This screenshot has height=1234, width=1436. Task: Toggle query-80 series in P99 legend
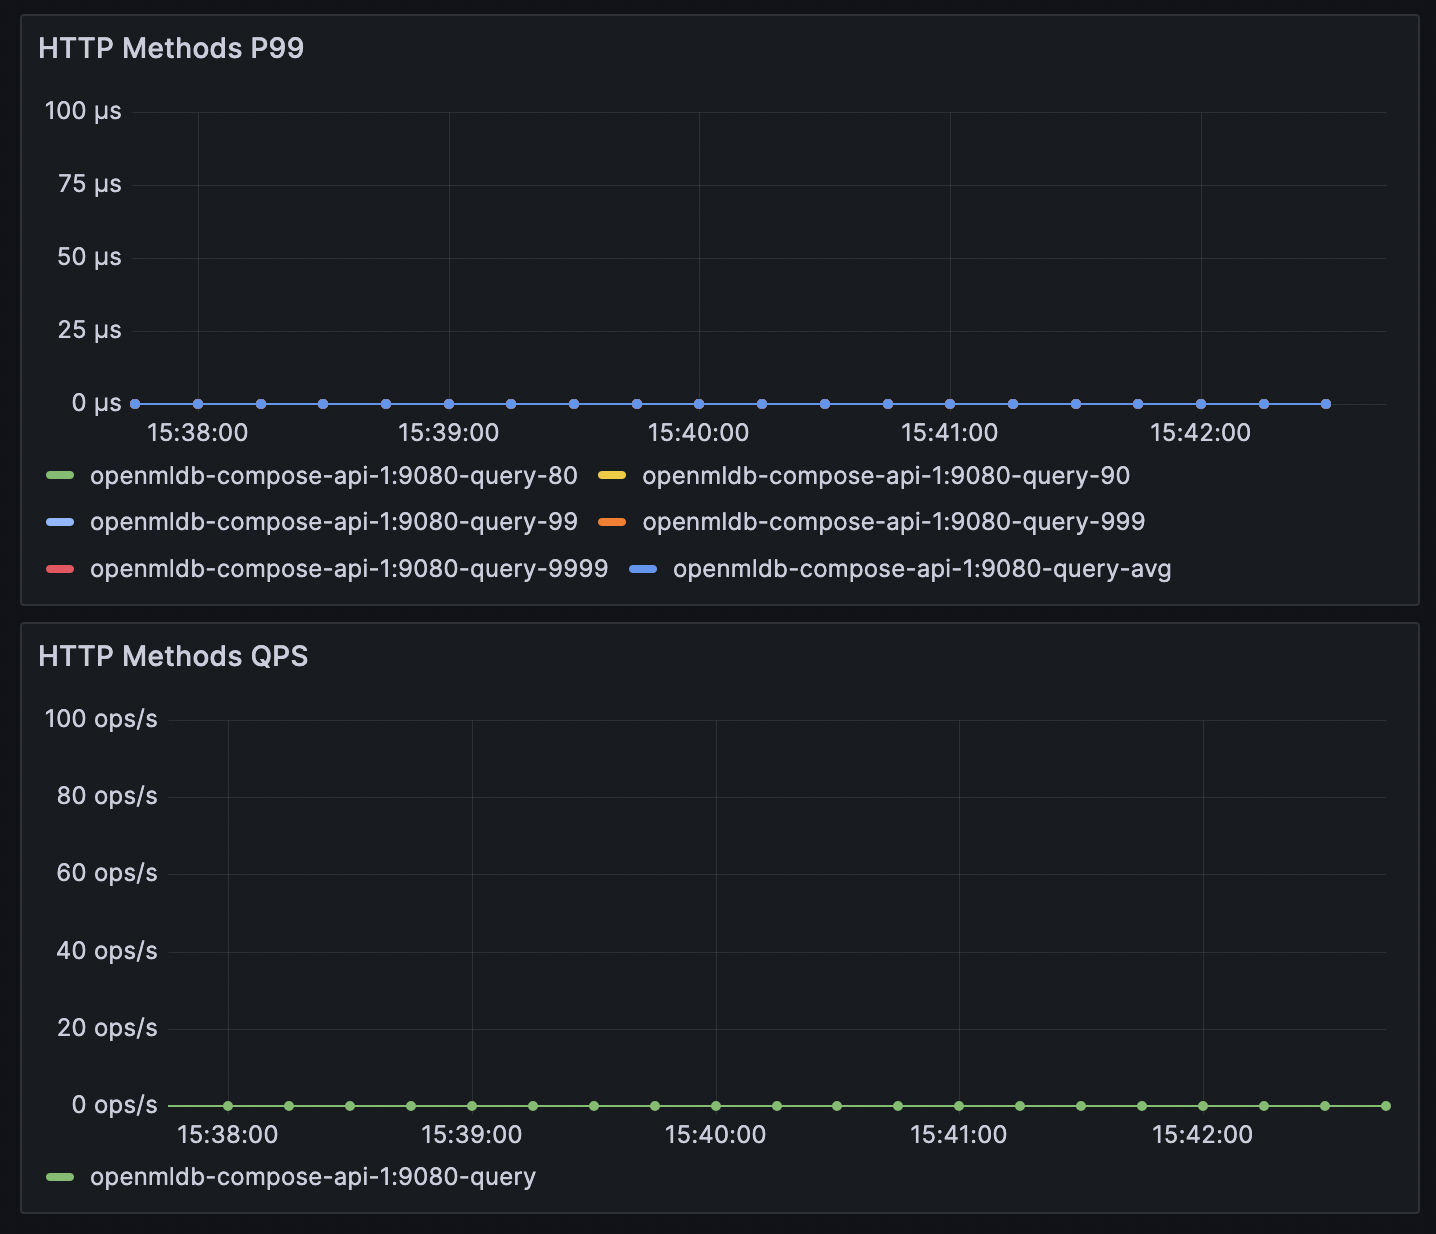click(334, 475)
